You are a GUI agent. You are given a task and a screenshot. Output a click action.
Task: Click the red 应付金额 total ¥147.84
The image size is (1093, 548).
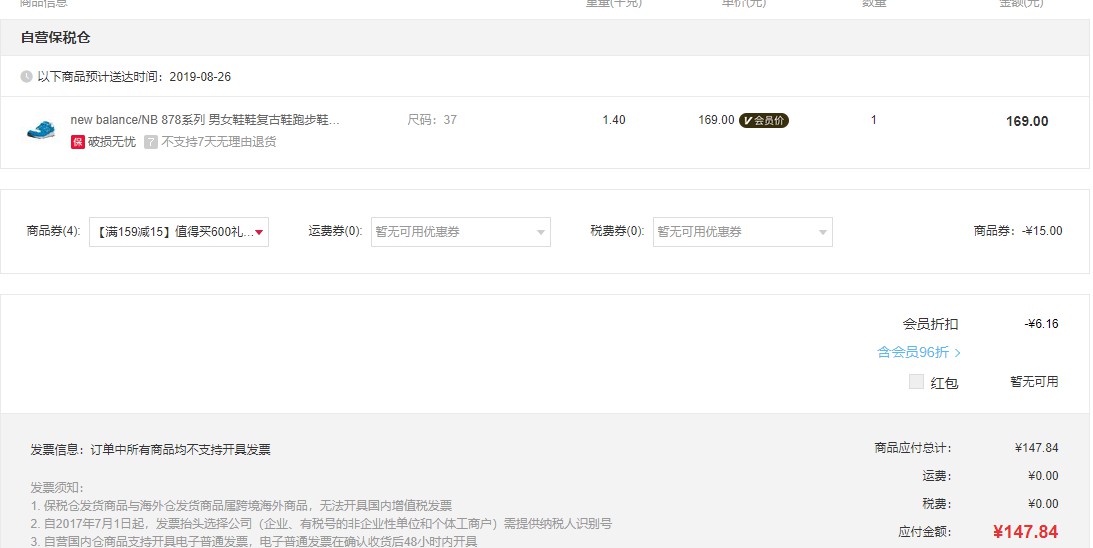click(1025, 532)
